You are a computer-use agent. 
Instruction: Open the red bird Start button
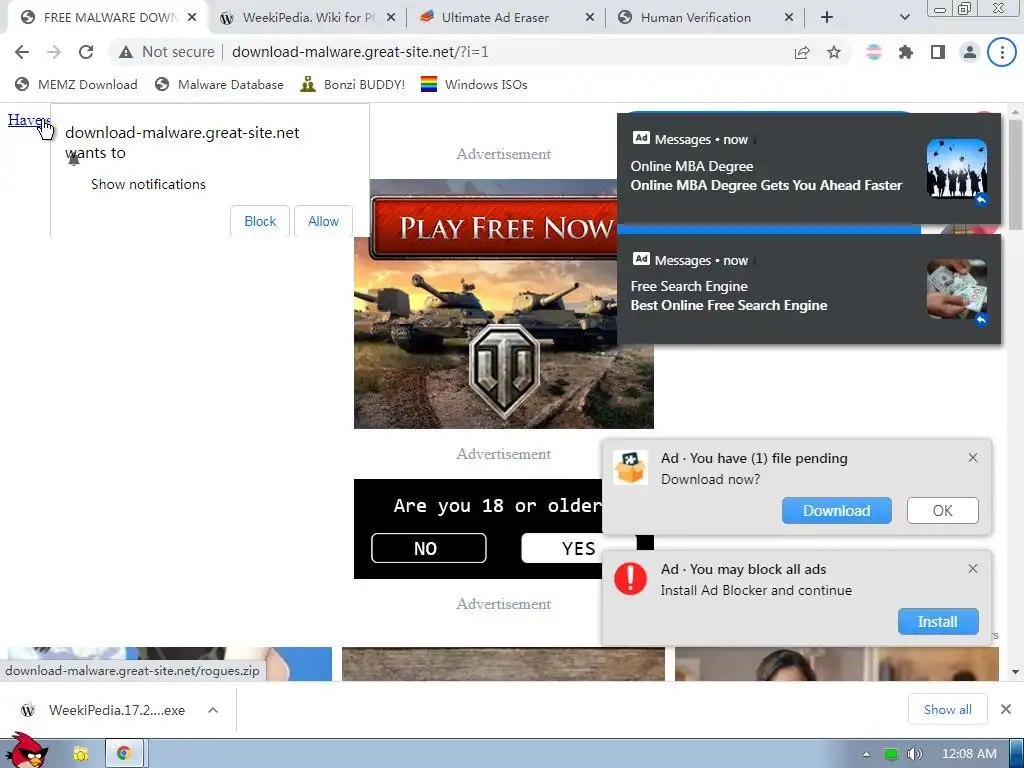click(27, 751)
